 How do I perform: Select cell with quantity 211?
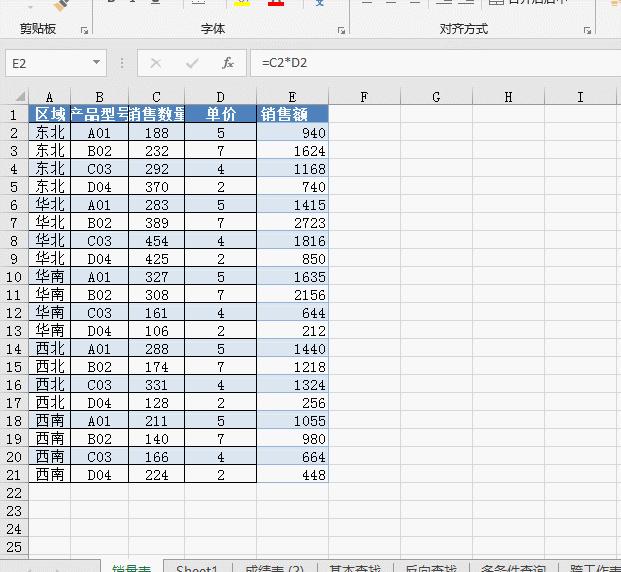click(x=156, y=421)
